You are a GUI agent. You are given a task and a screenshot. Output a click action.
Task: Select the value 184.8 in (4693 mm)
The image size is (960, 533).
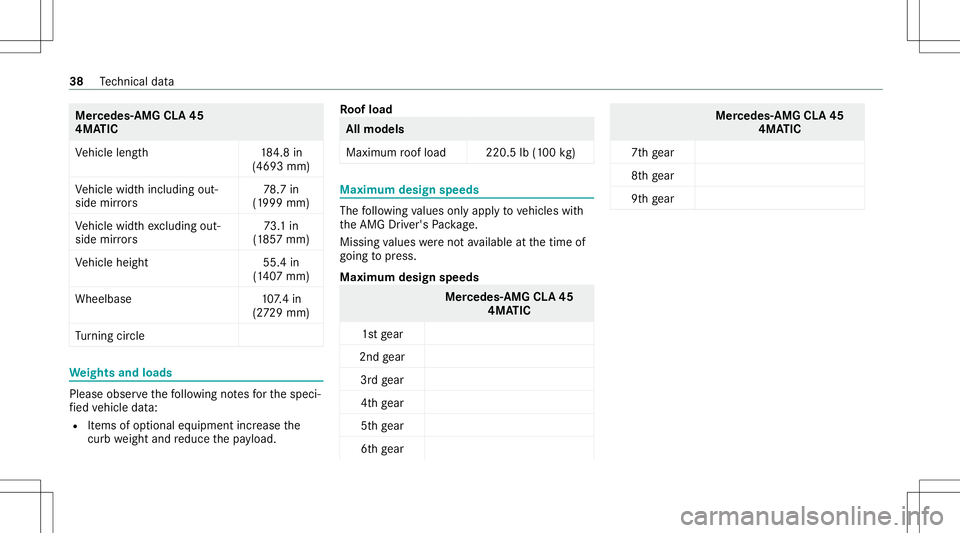(x=281, y=159)
